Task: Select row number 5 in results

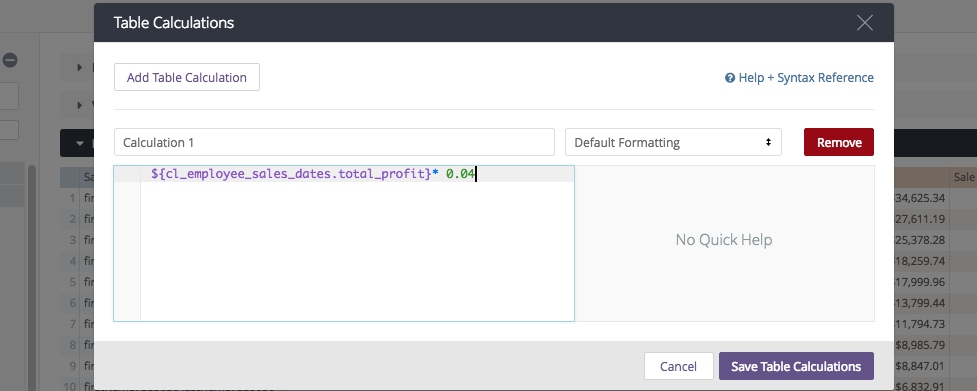Action: click(x=73, y=281)
